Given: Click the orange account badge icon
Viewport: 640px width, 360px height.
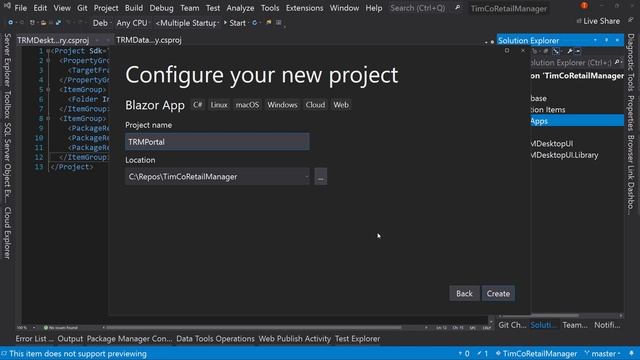Looking at the screenshot, I should [584, 6].
